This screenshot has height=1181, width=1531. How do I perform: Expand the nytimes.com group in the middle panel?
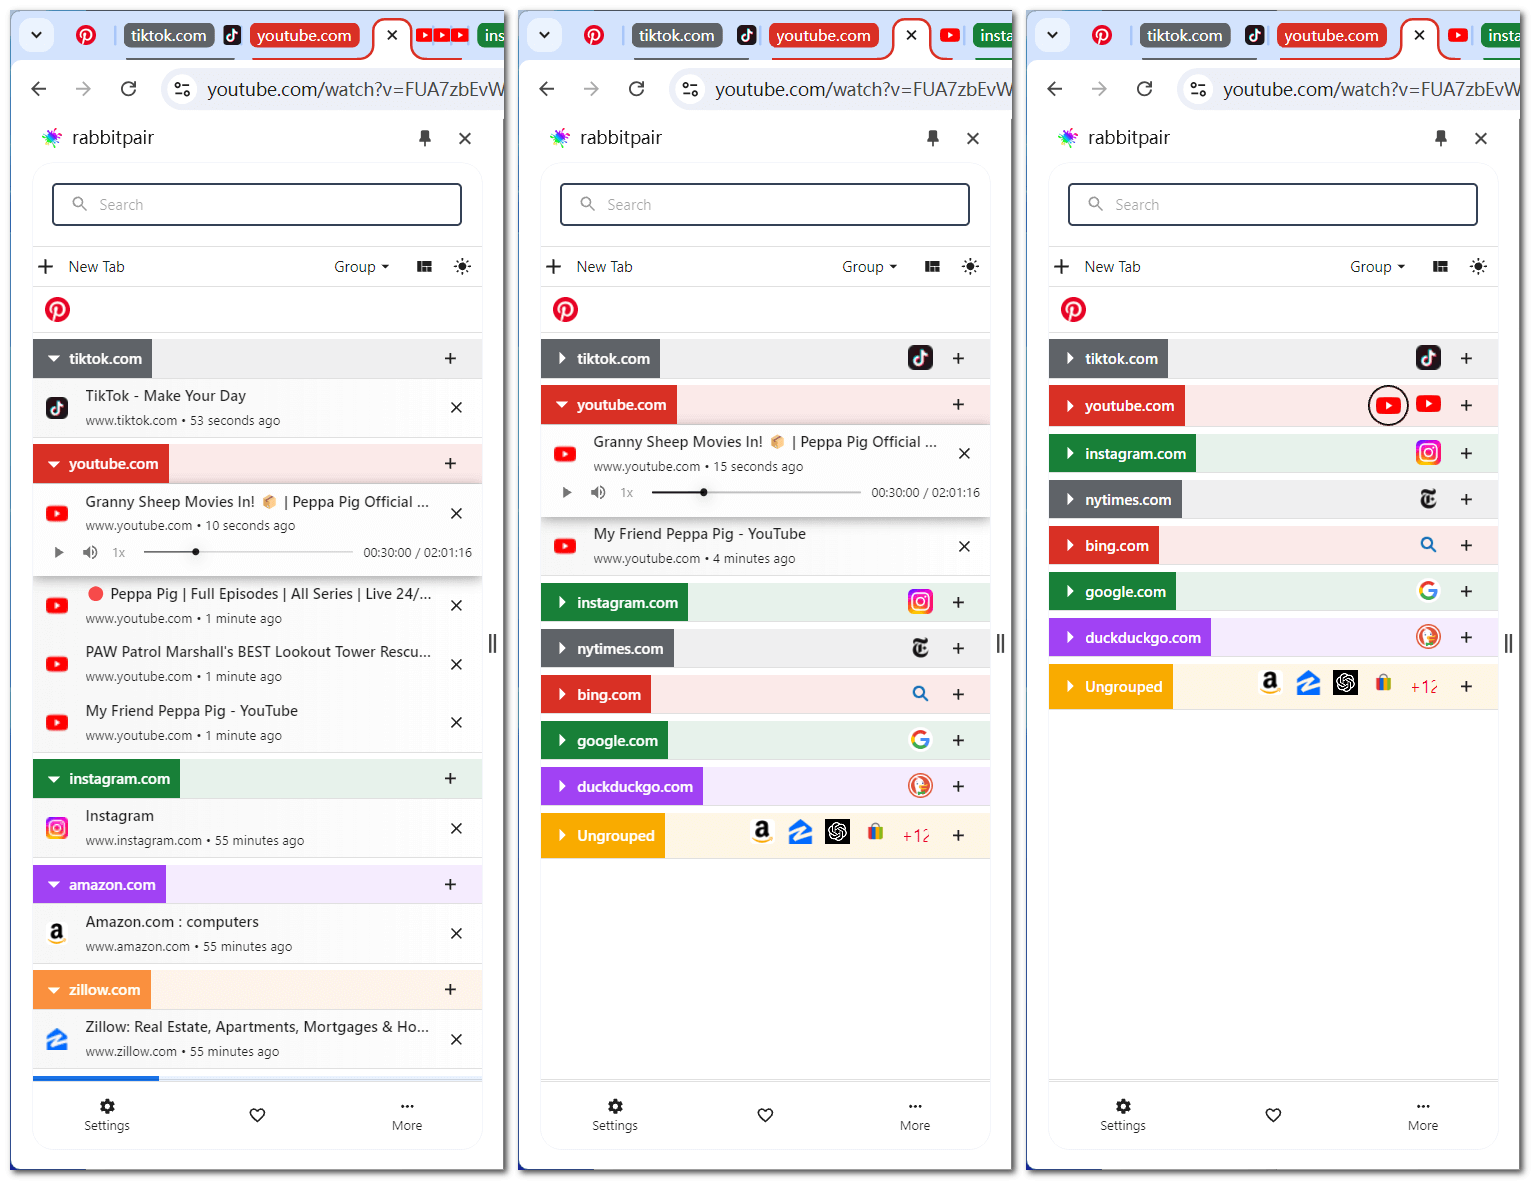pos(562,649)
